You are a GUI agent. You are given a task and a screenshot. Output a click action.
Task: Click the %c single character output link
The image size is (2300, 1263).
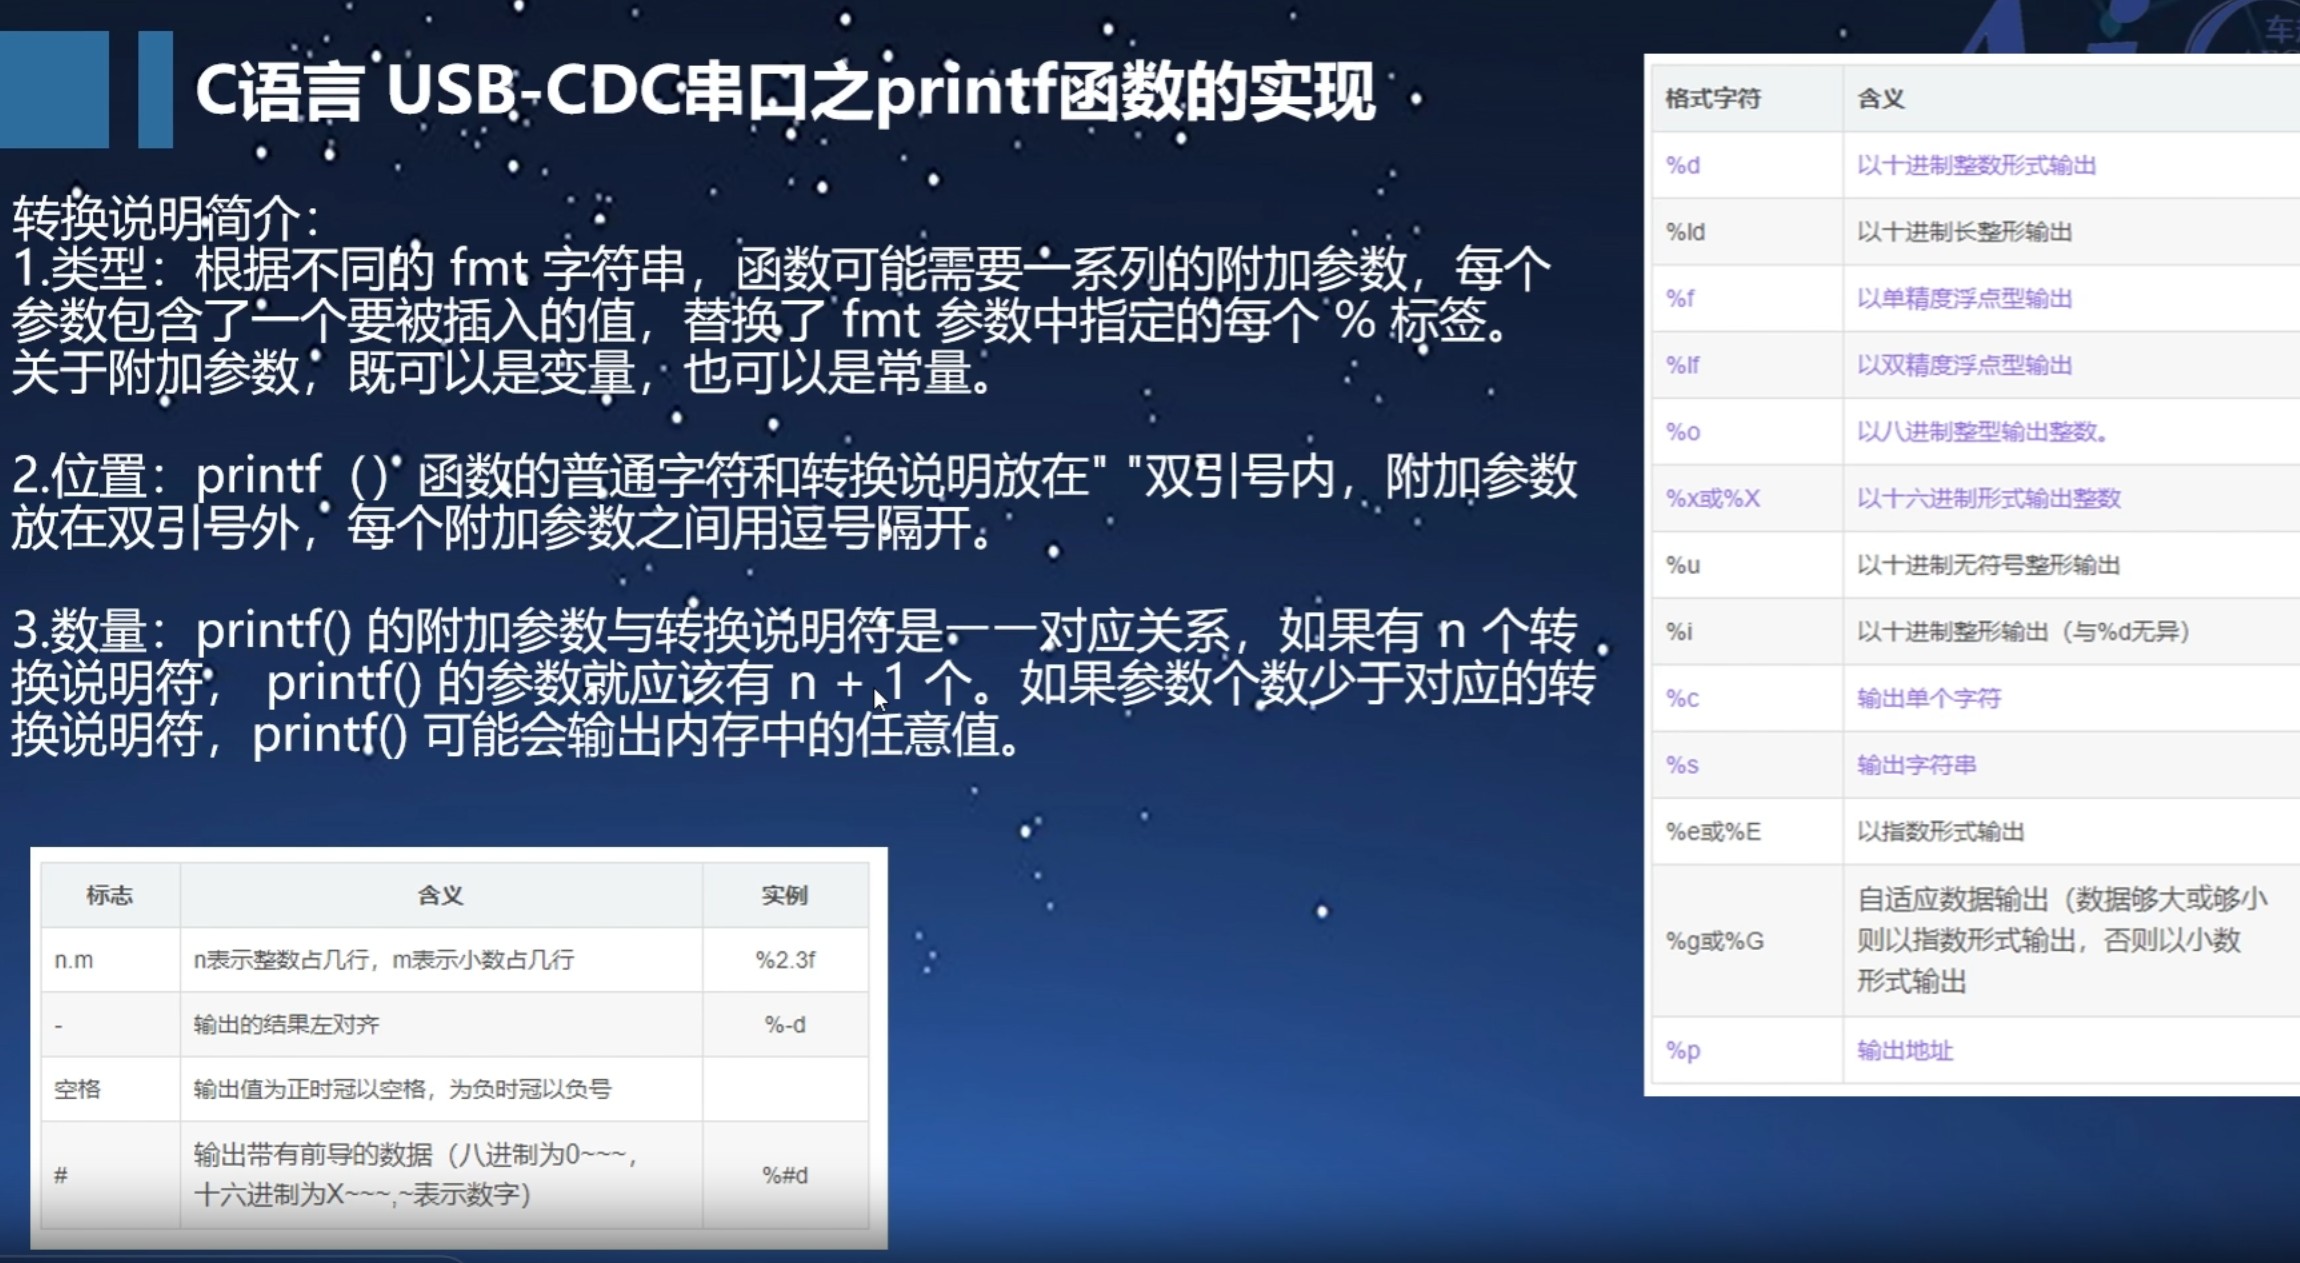(1684, 697)
